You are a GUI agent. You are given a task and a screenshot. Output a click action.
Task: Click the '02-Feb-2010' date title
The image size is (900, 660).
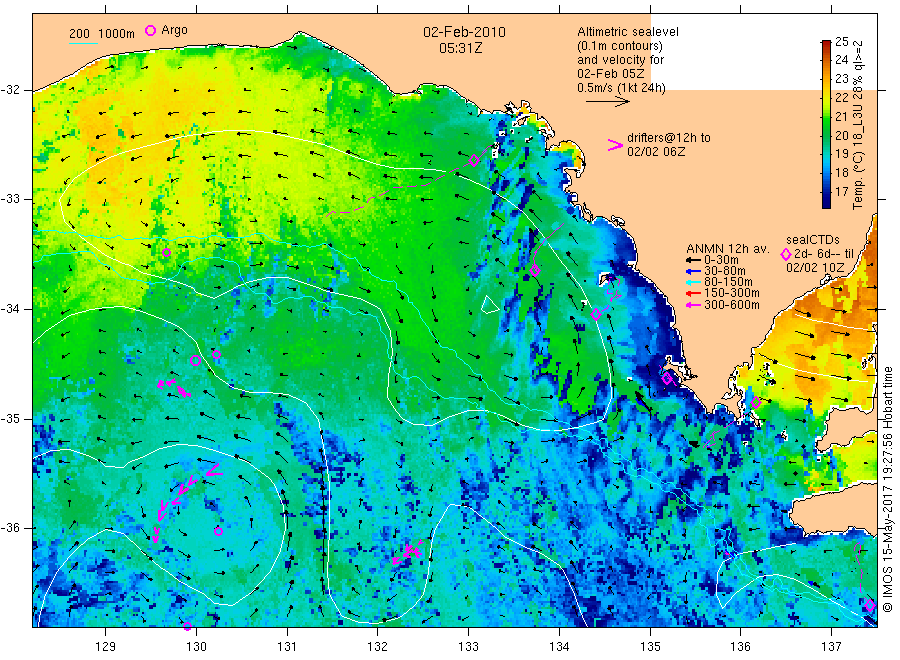tap(464, 32)
